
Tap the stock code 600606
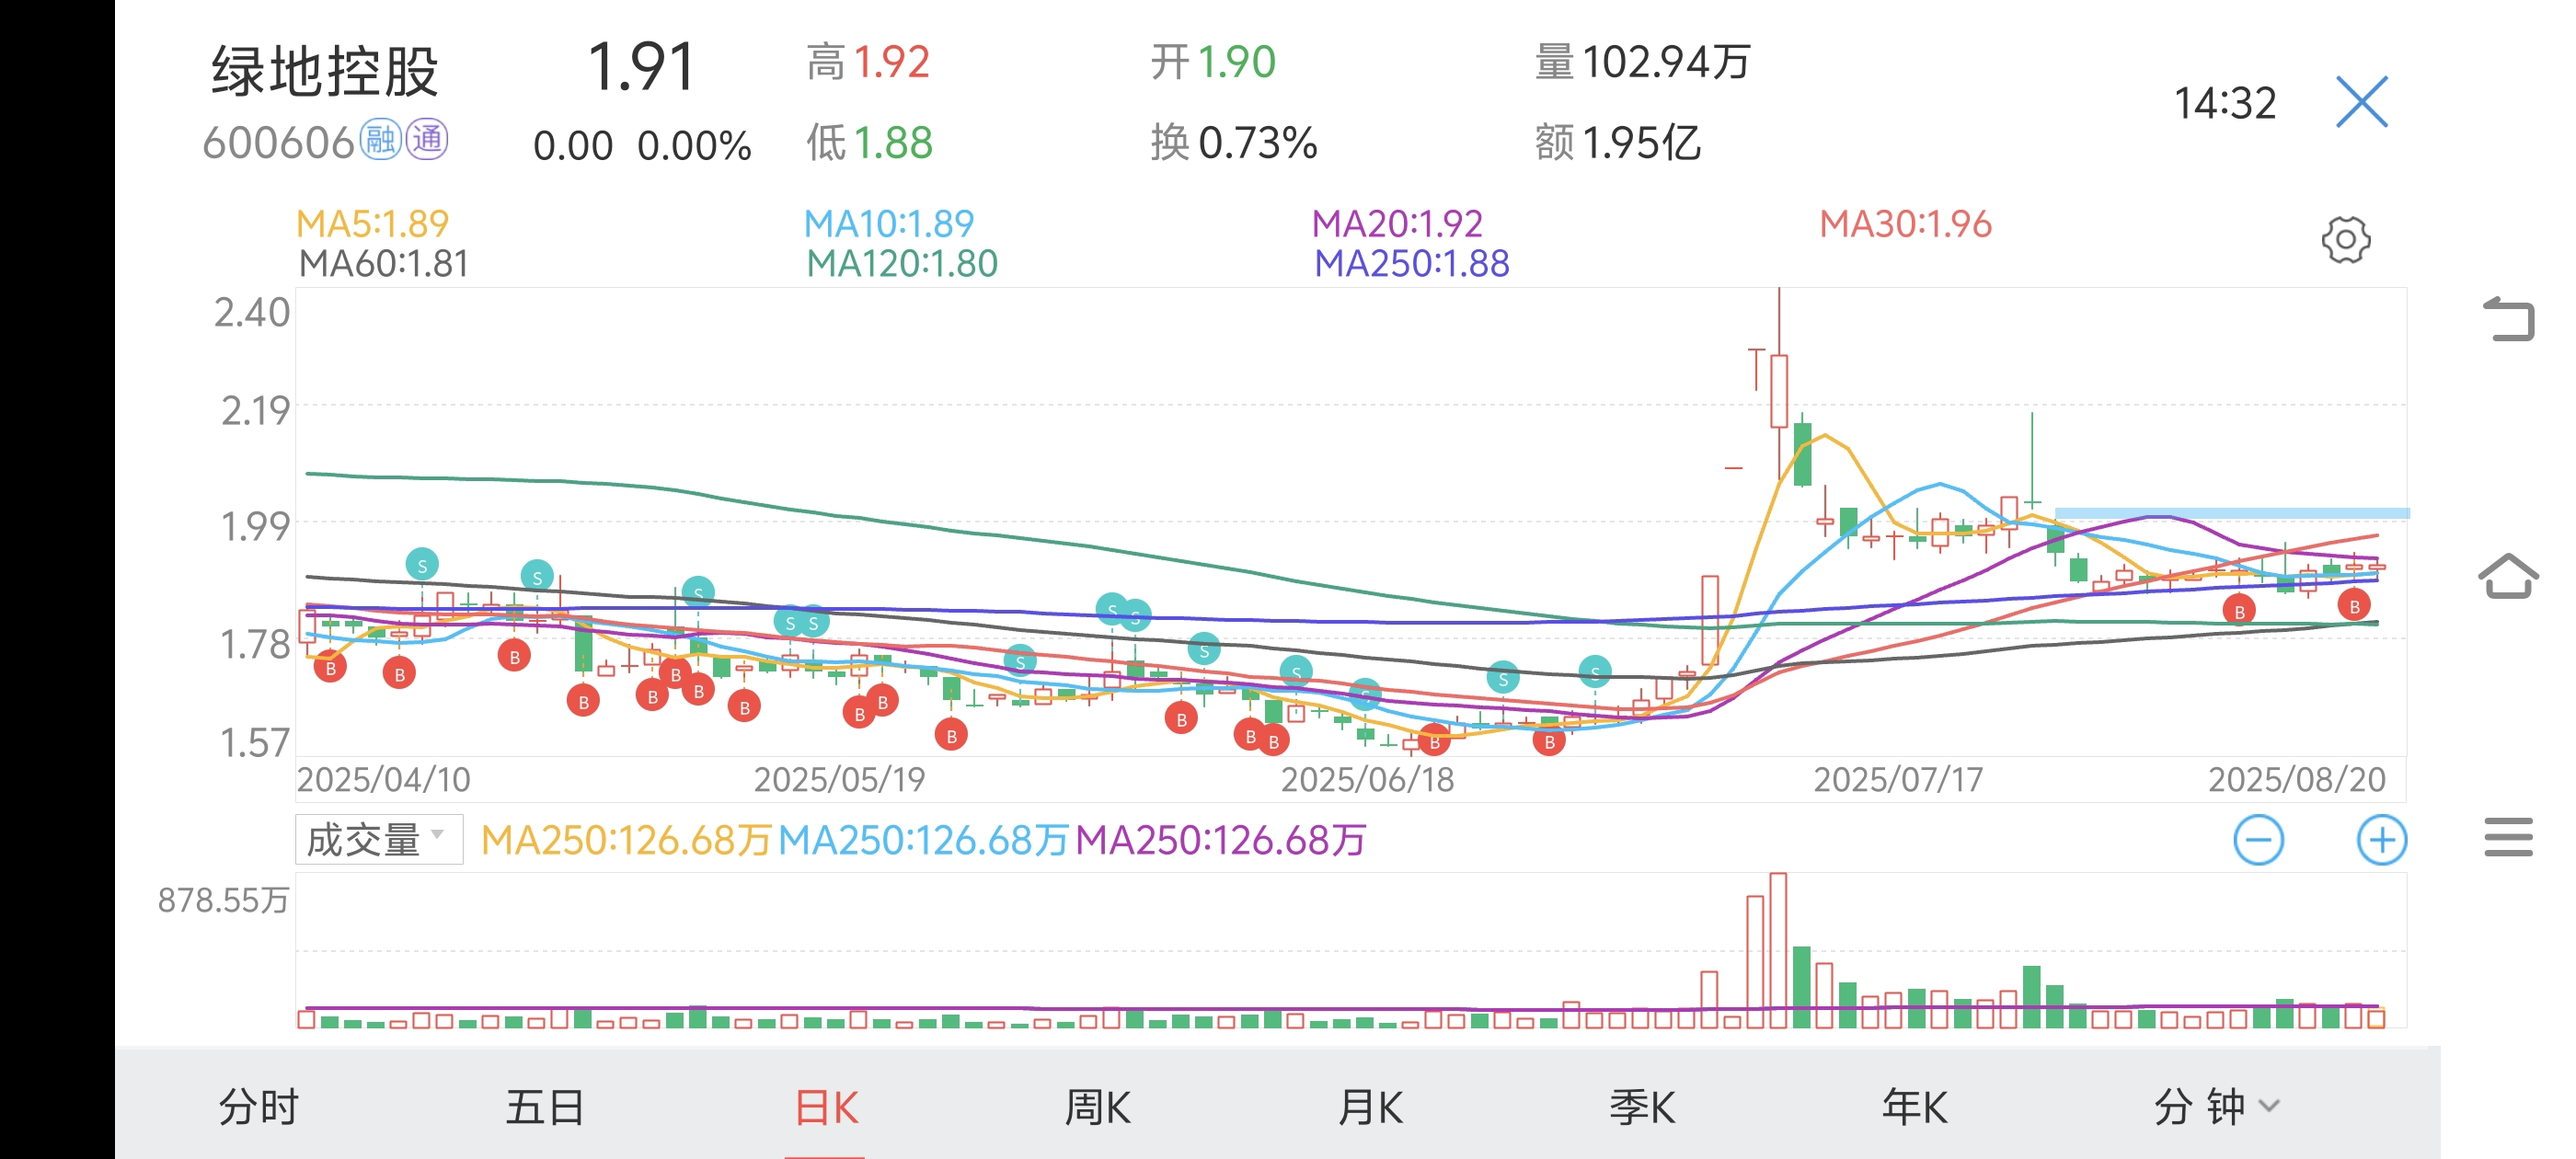278,142
